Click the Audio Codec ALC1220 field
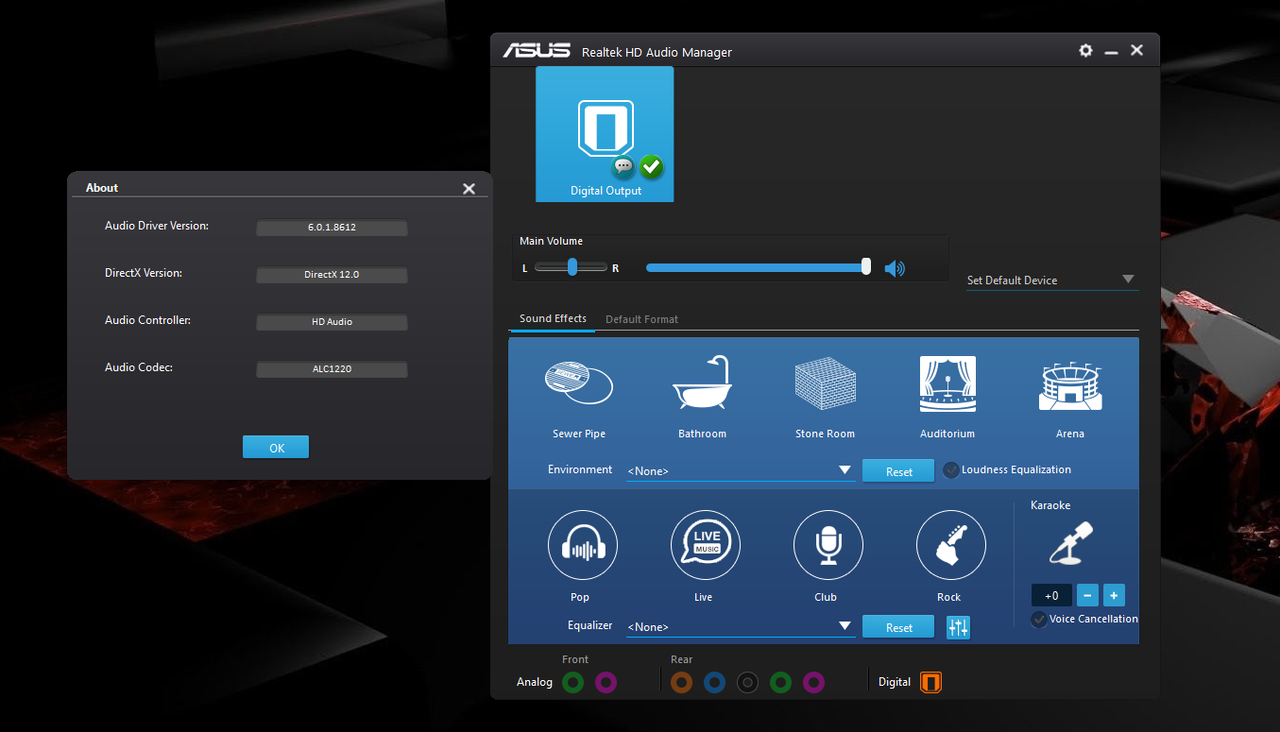 [x=332, y=369]
